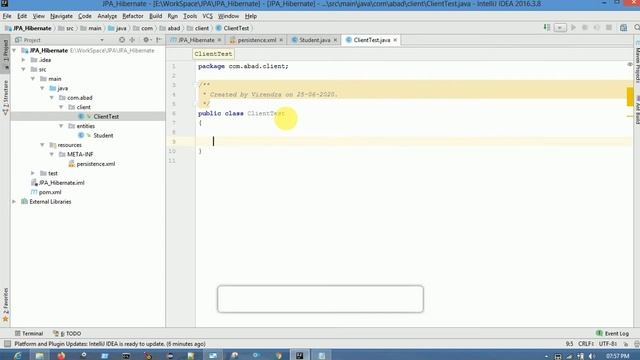Open the VCS menu

[x=207, y=16]
